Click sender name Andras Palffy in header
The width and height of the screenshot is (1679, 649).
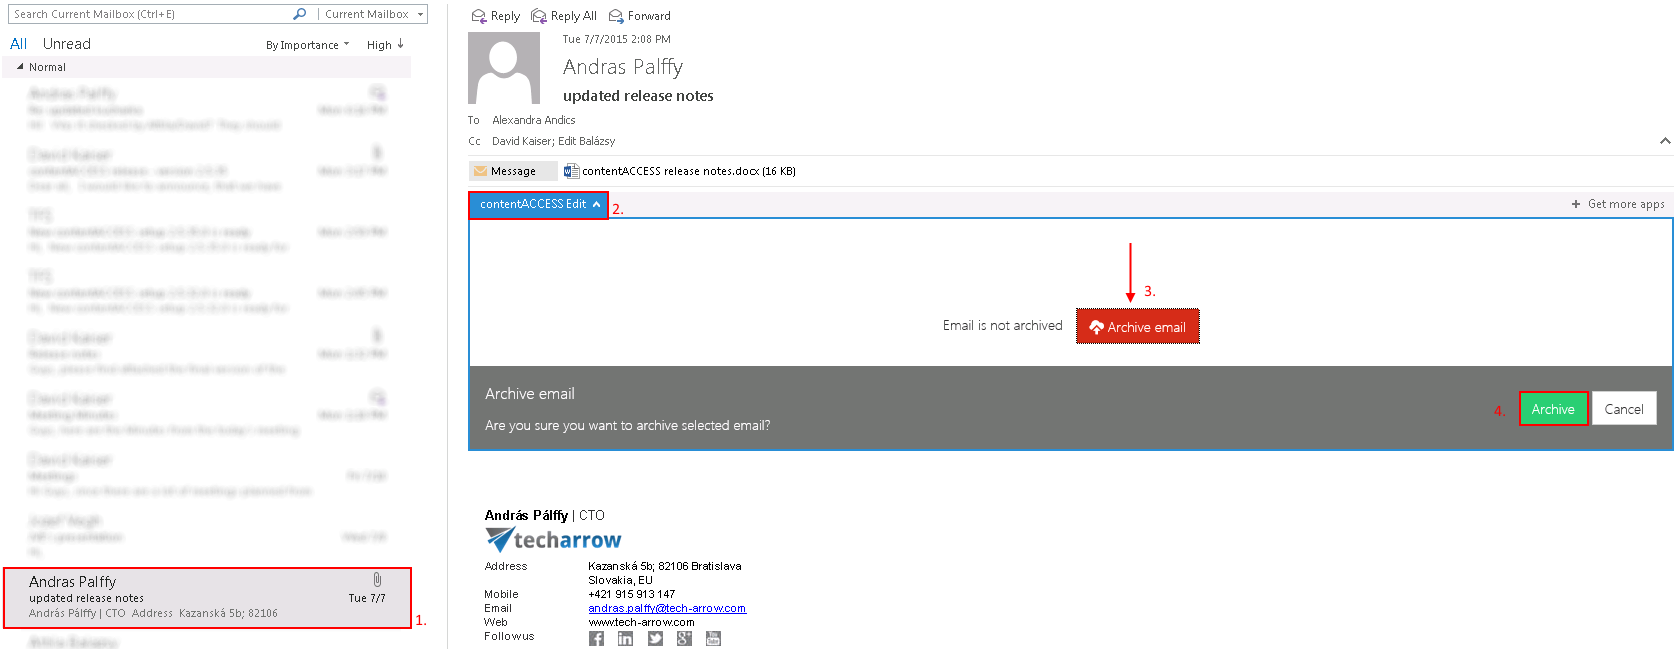pos(623,67)
